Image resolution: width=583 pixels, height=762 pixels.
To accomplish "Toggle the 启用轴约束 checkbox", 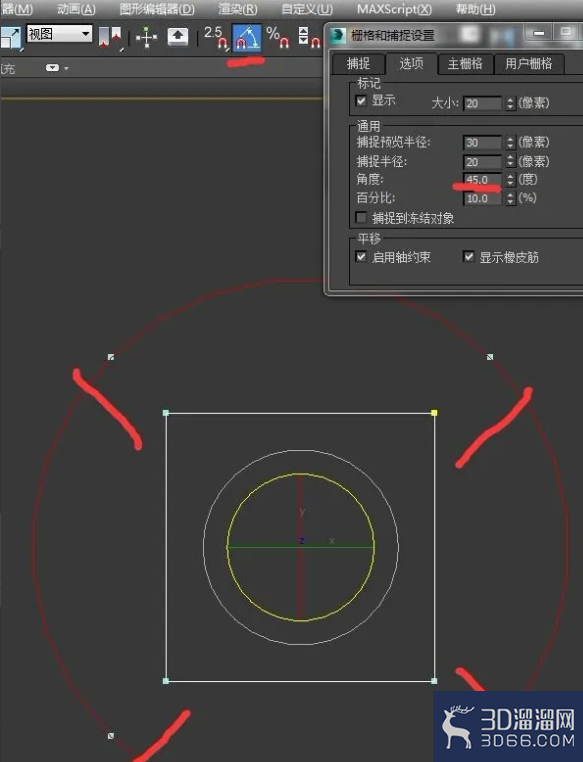I will coord(361,257).
